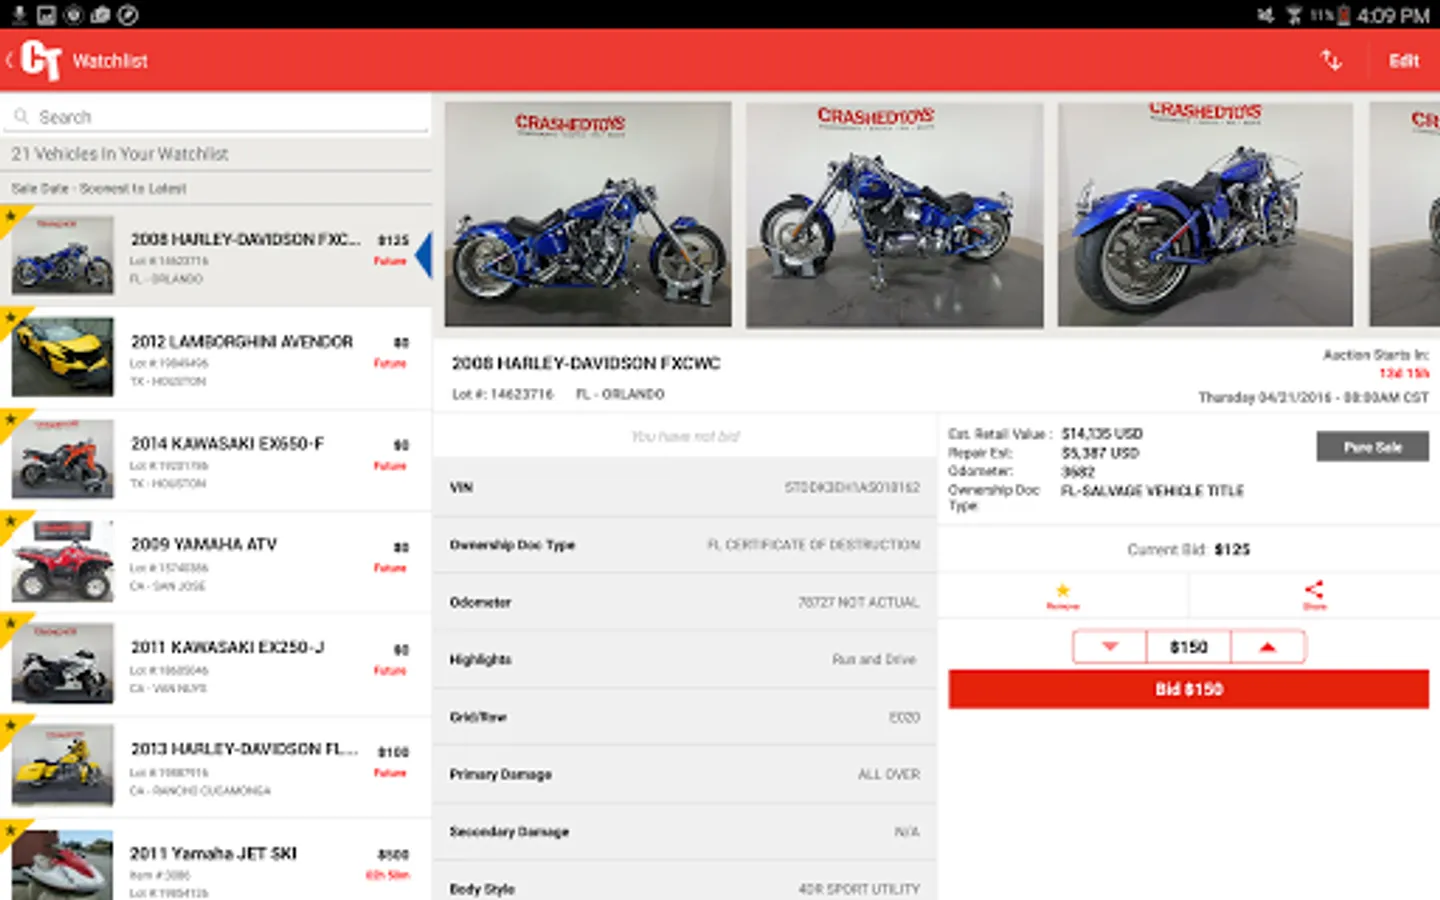Select 2009 Yamaha ATV watchlist row
Screen dimensions: 1440x900
coord(216,562)
